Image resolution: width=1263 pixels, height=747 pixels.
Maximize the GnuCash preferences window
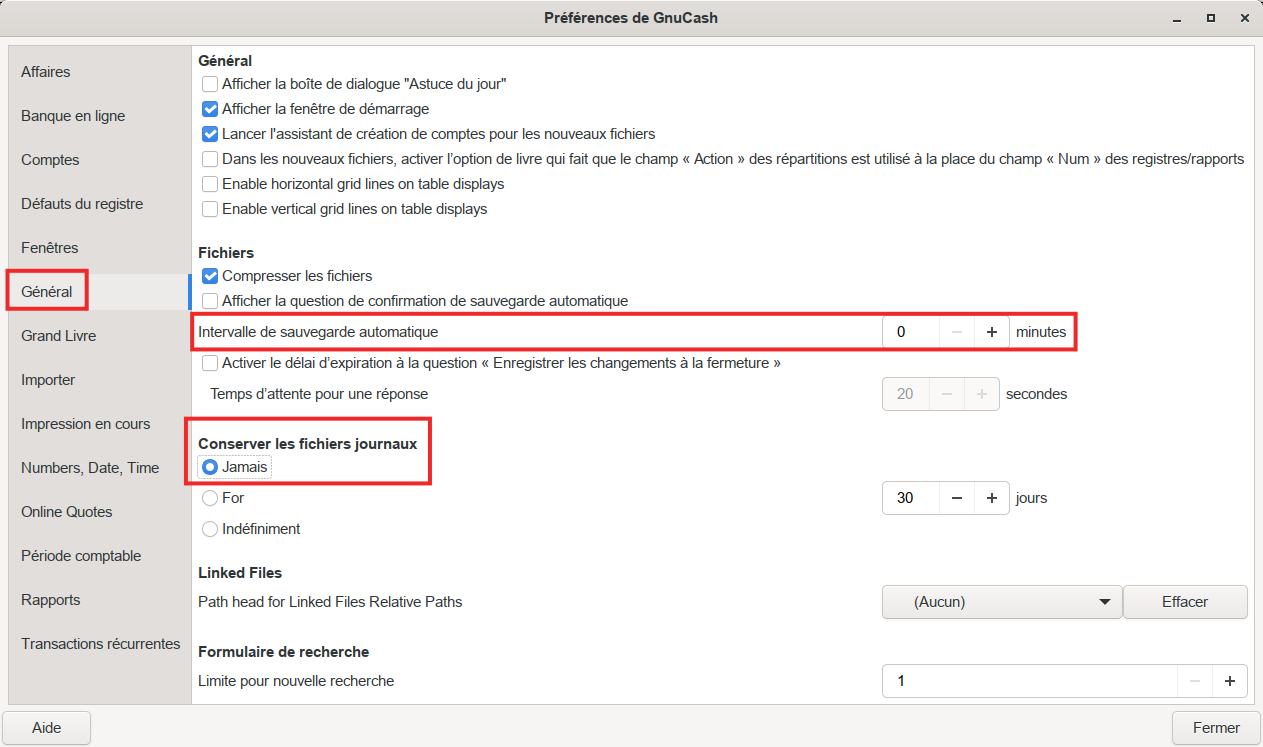1210,18
